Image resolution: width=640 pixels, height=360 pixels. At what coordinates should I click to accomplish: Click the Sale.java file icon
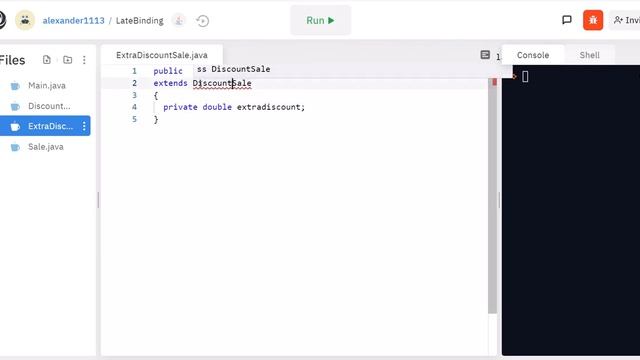[15, 147]
